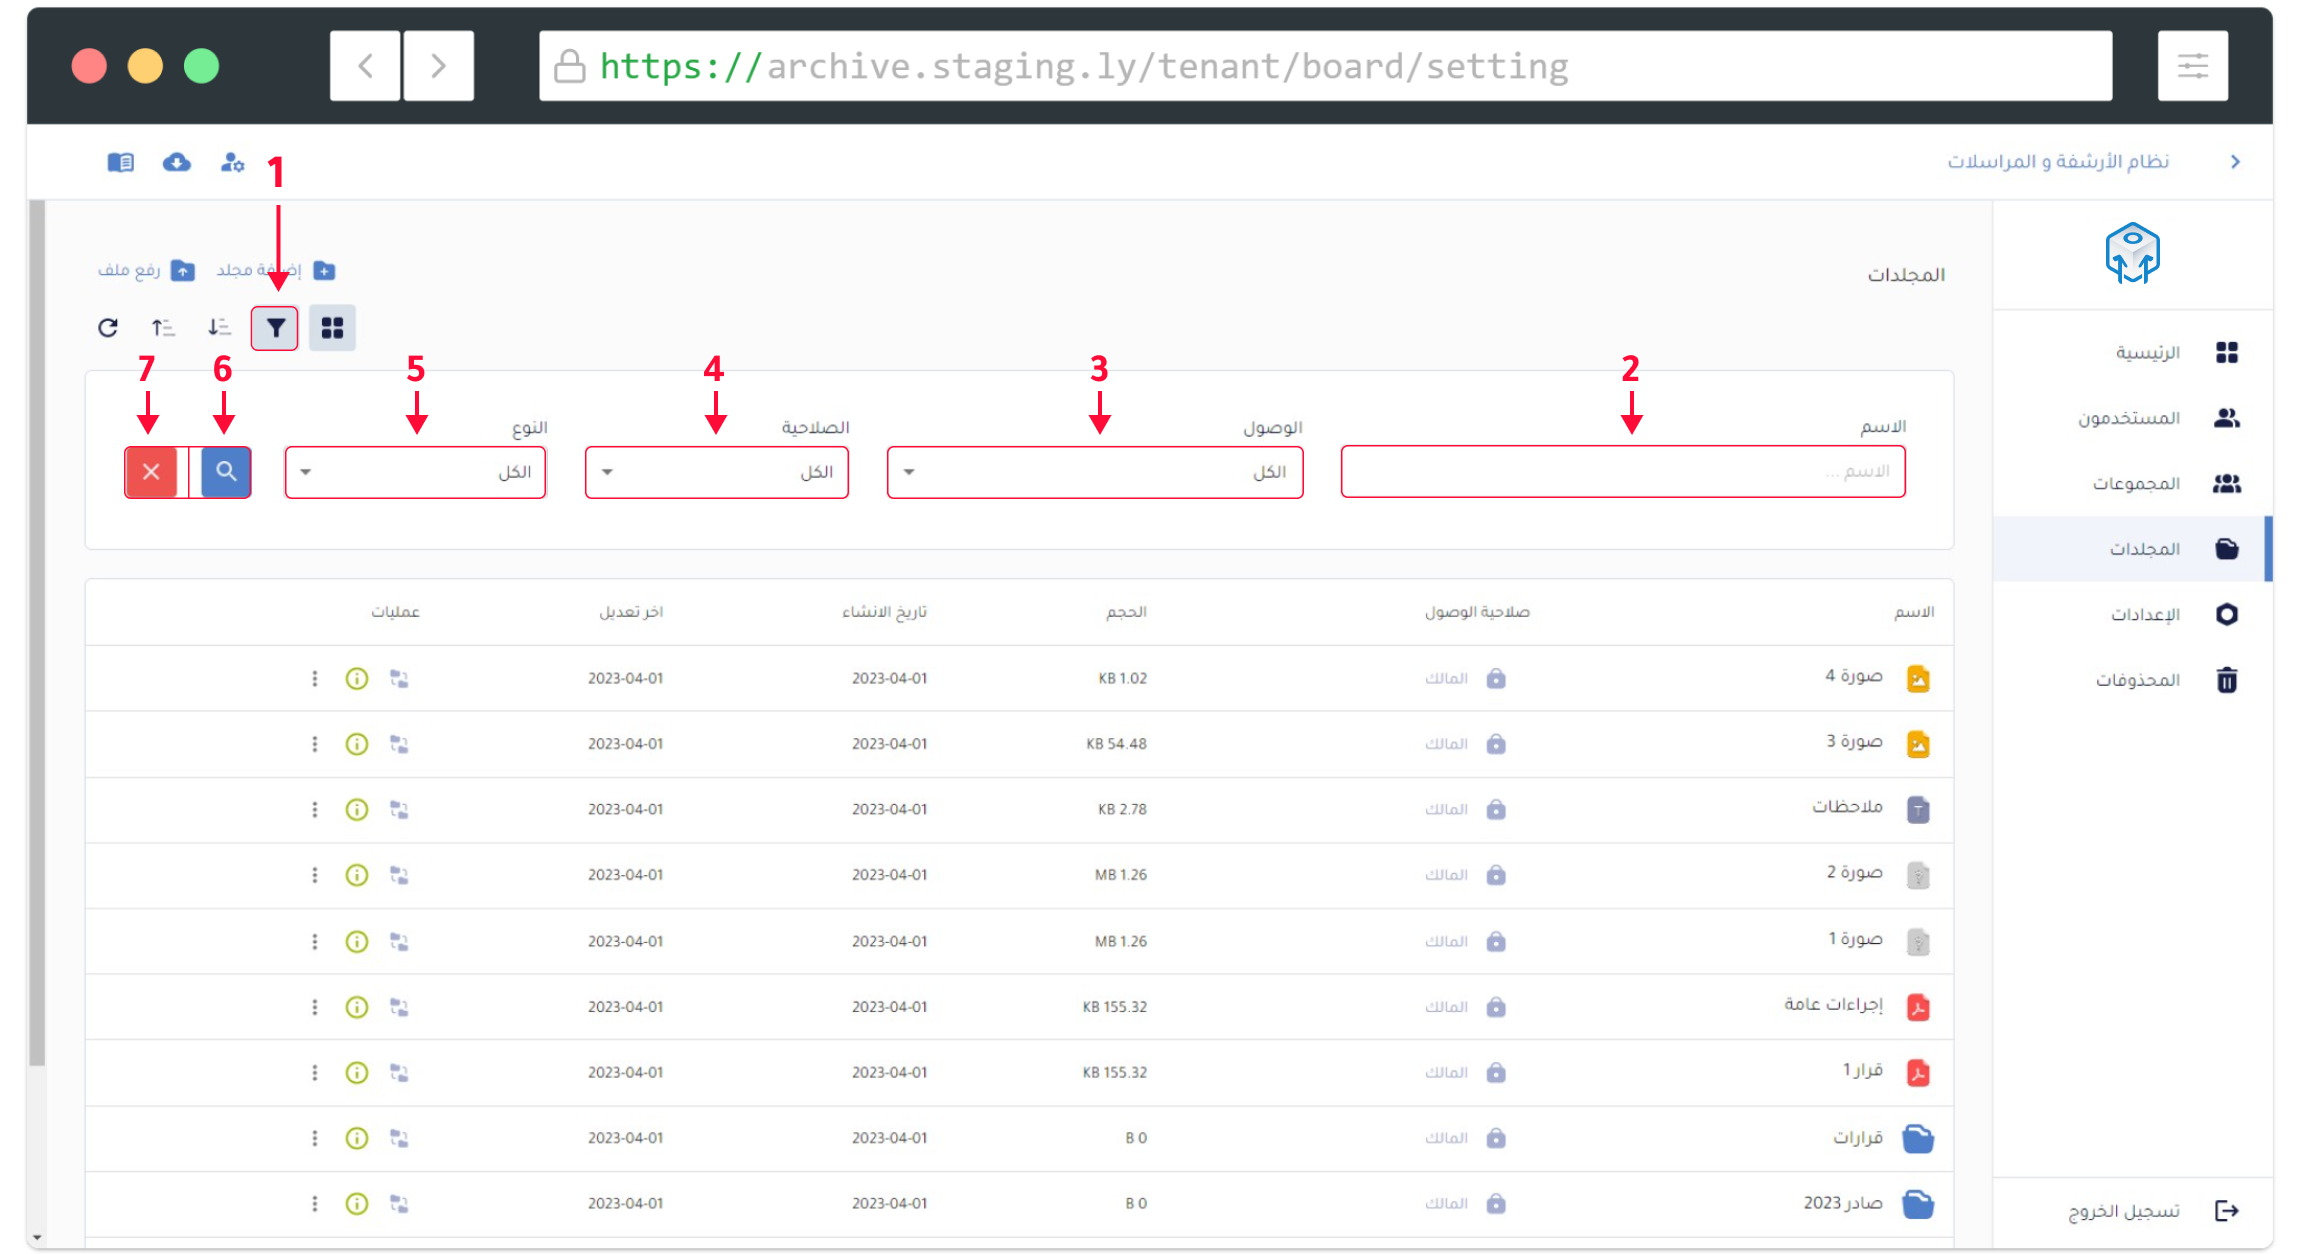The image size is (2300, 1254).
Task: Click رفع ملف upload file button
Action: tap(146, 271)
